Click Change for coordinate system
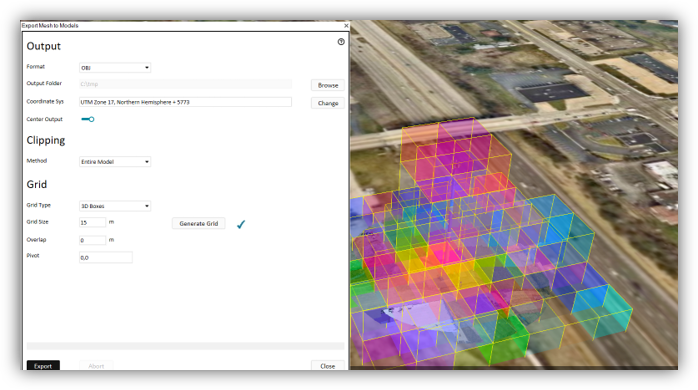This screenshot has width=698, height=390. [x=328, y=103]
